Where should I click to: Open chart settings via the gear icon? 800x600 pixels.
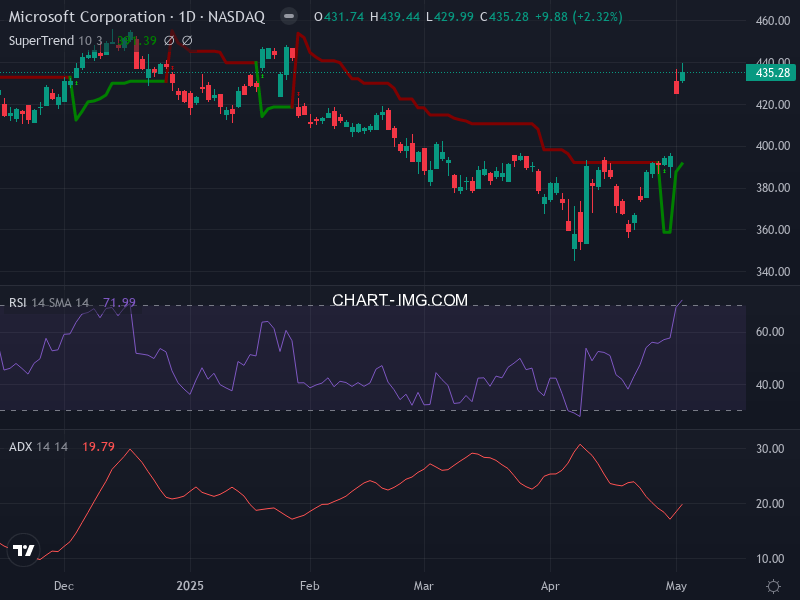[x=773, y=586]
